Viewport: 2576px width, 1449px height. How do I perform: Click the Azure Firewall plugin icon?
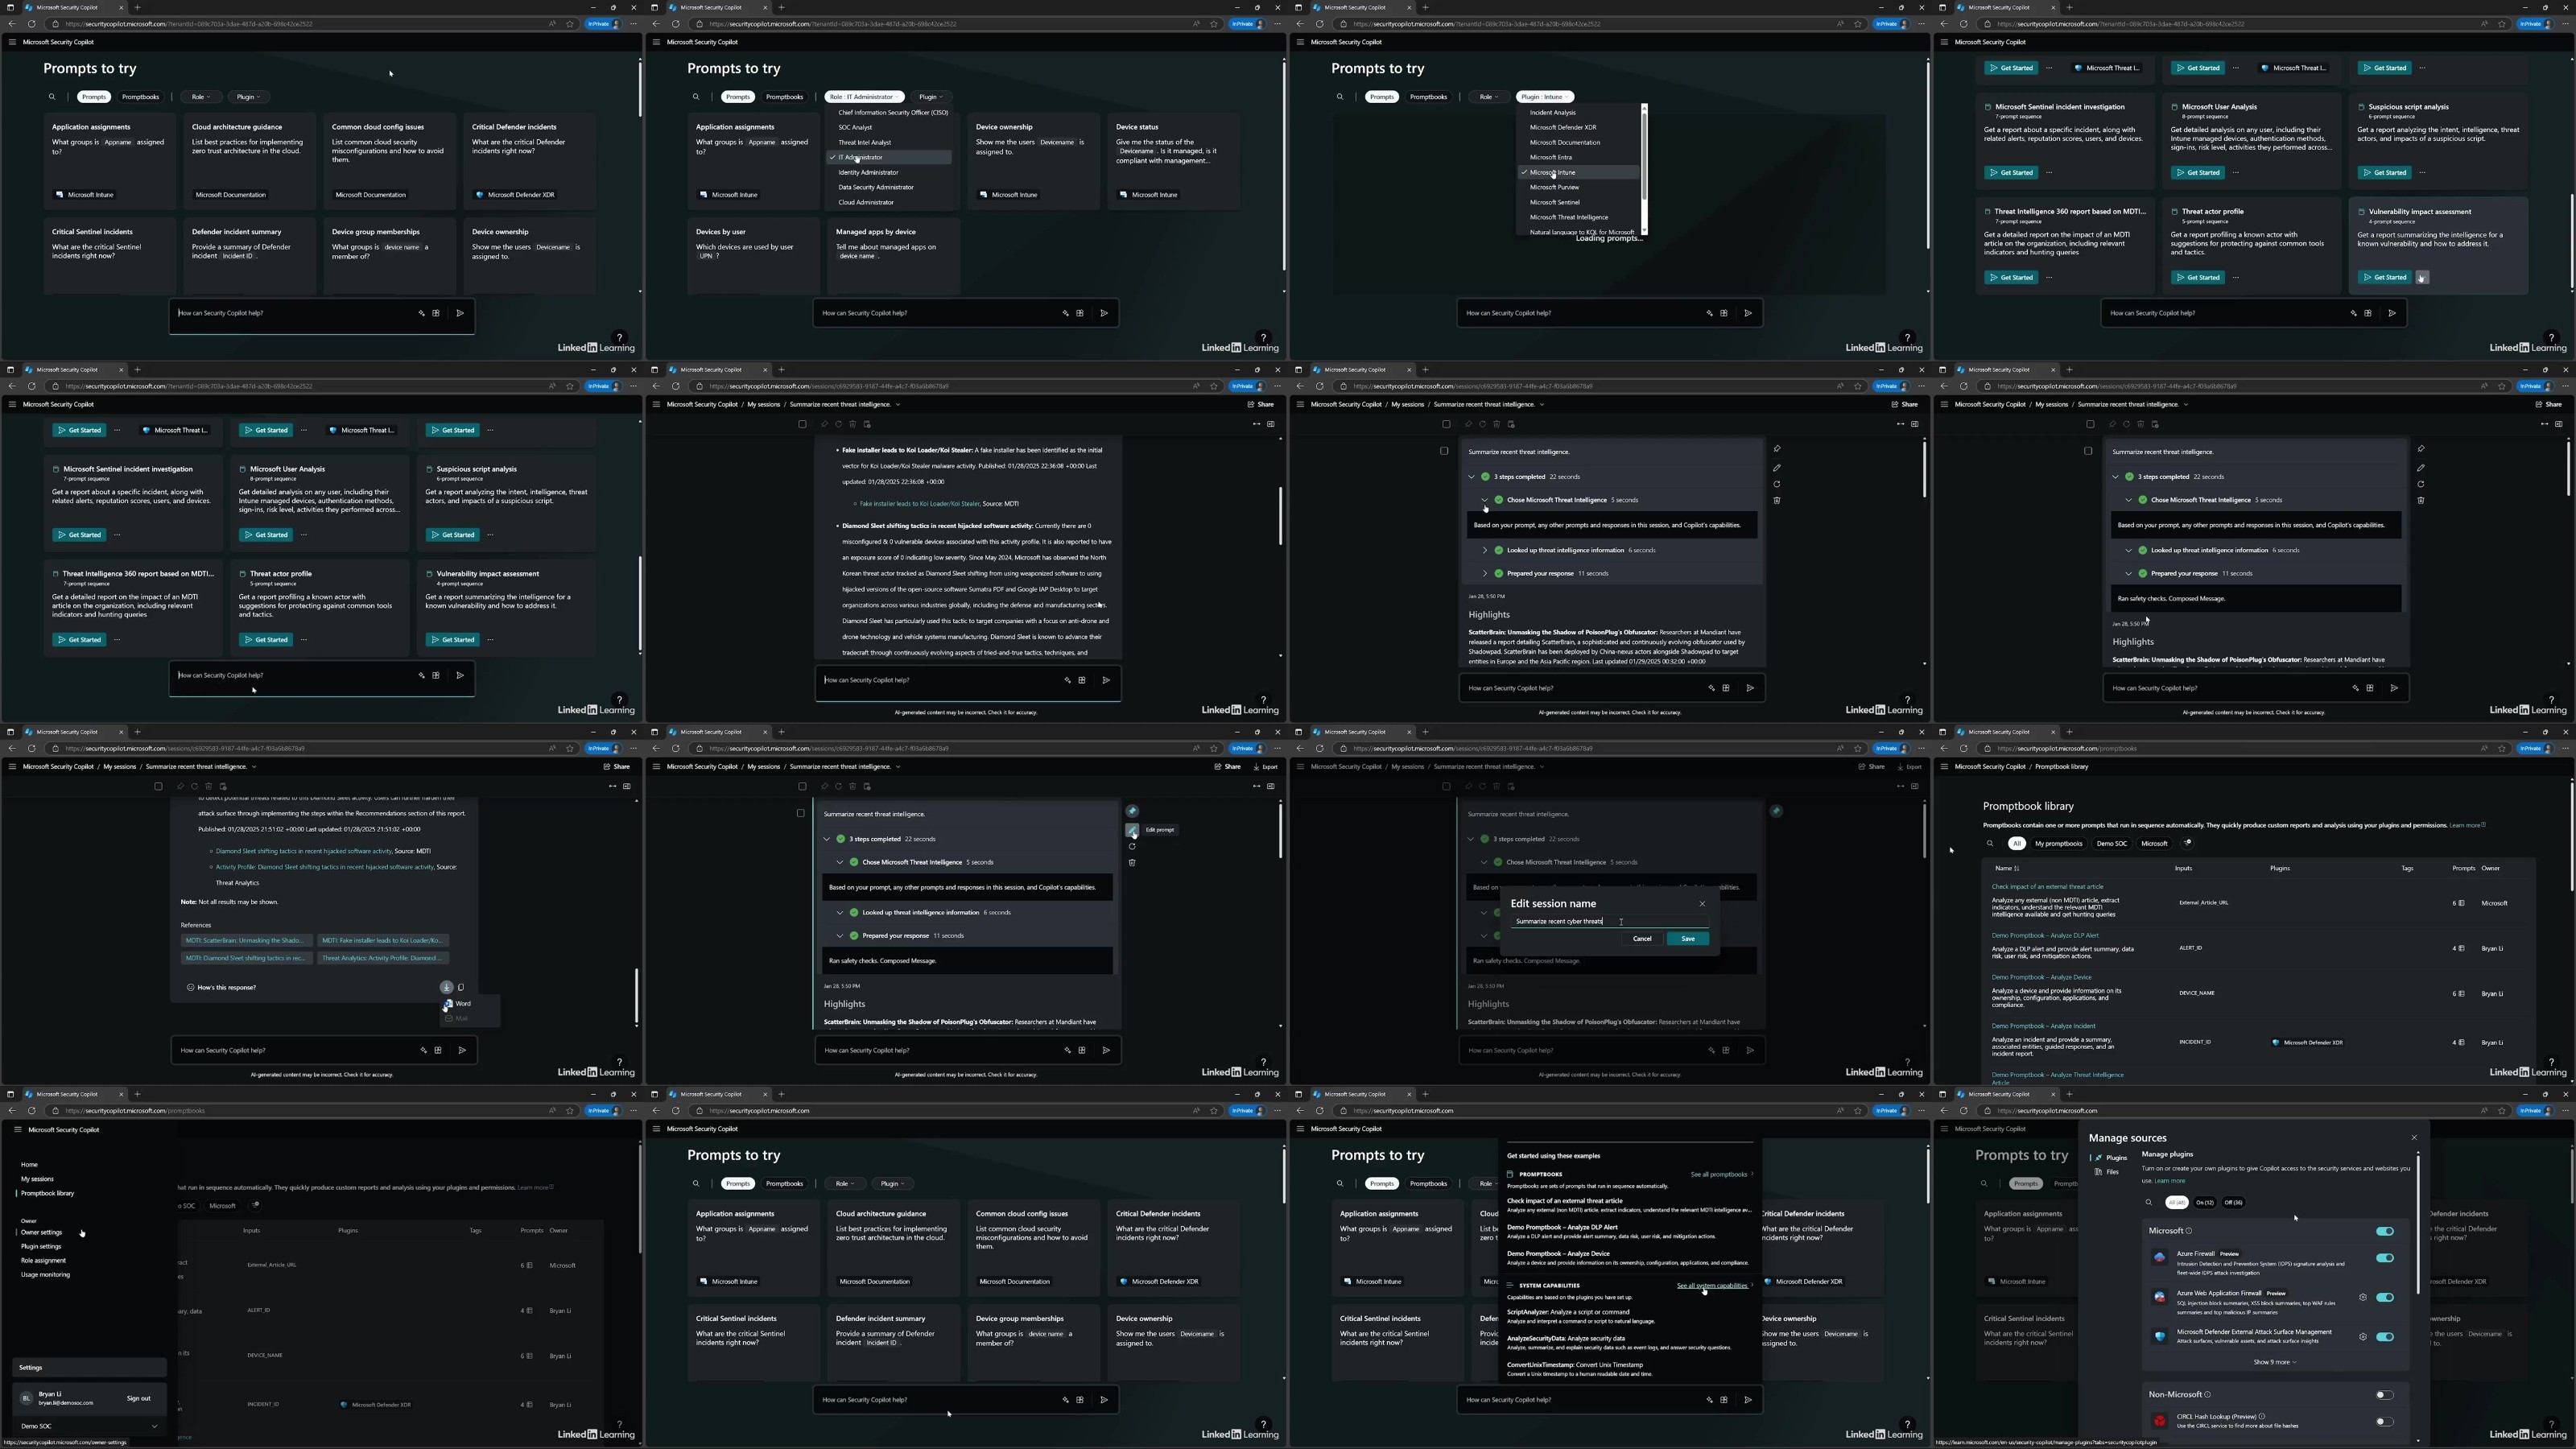click(x=2160, y=1257)
